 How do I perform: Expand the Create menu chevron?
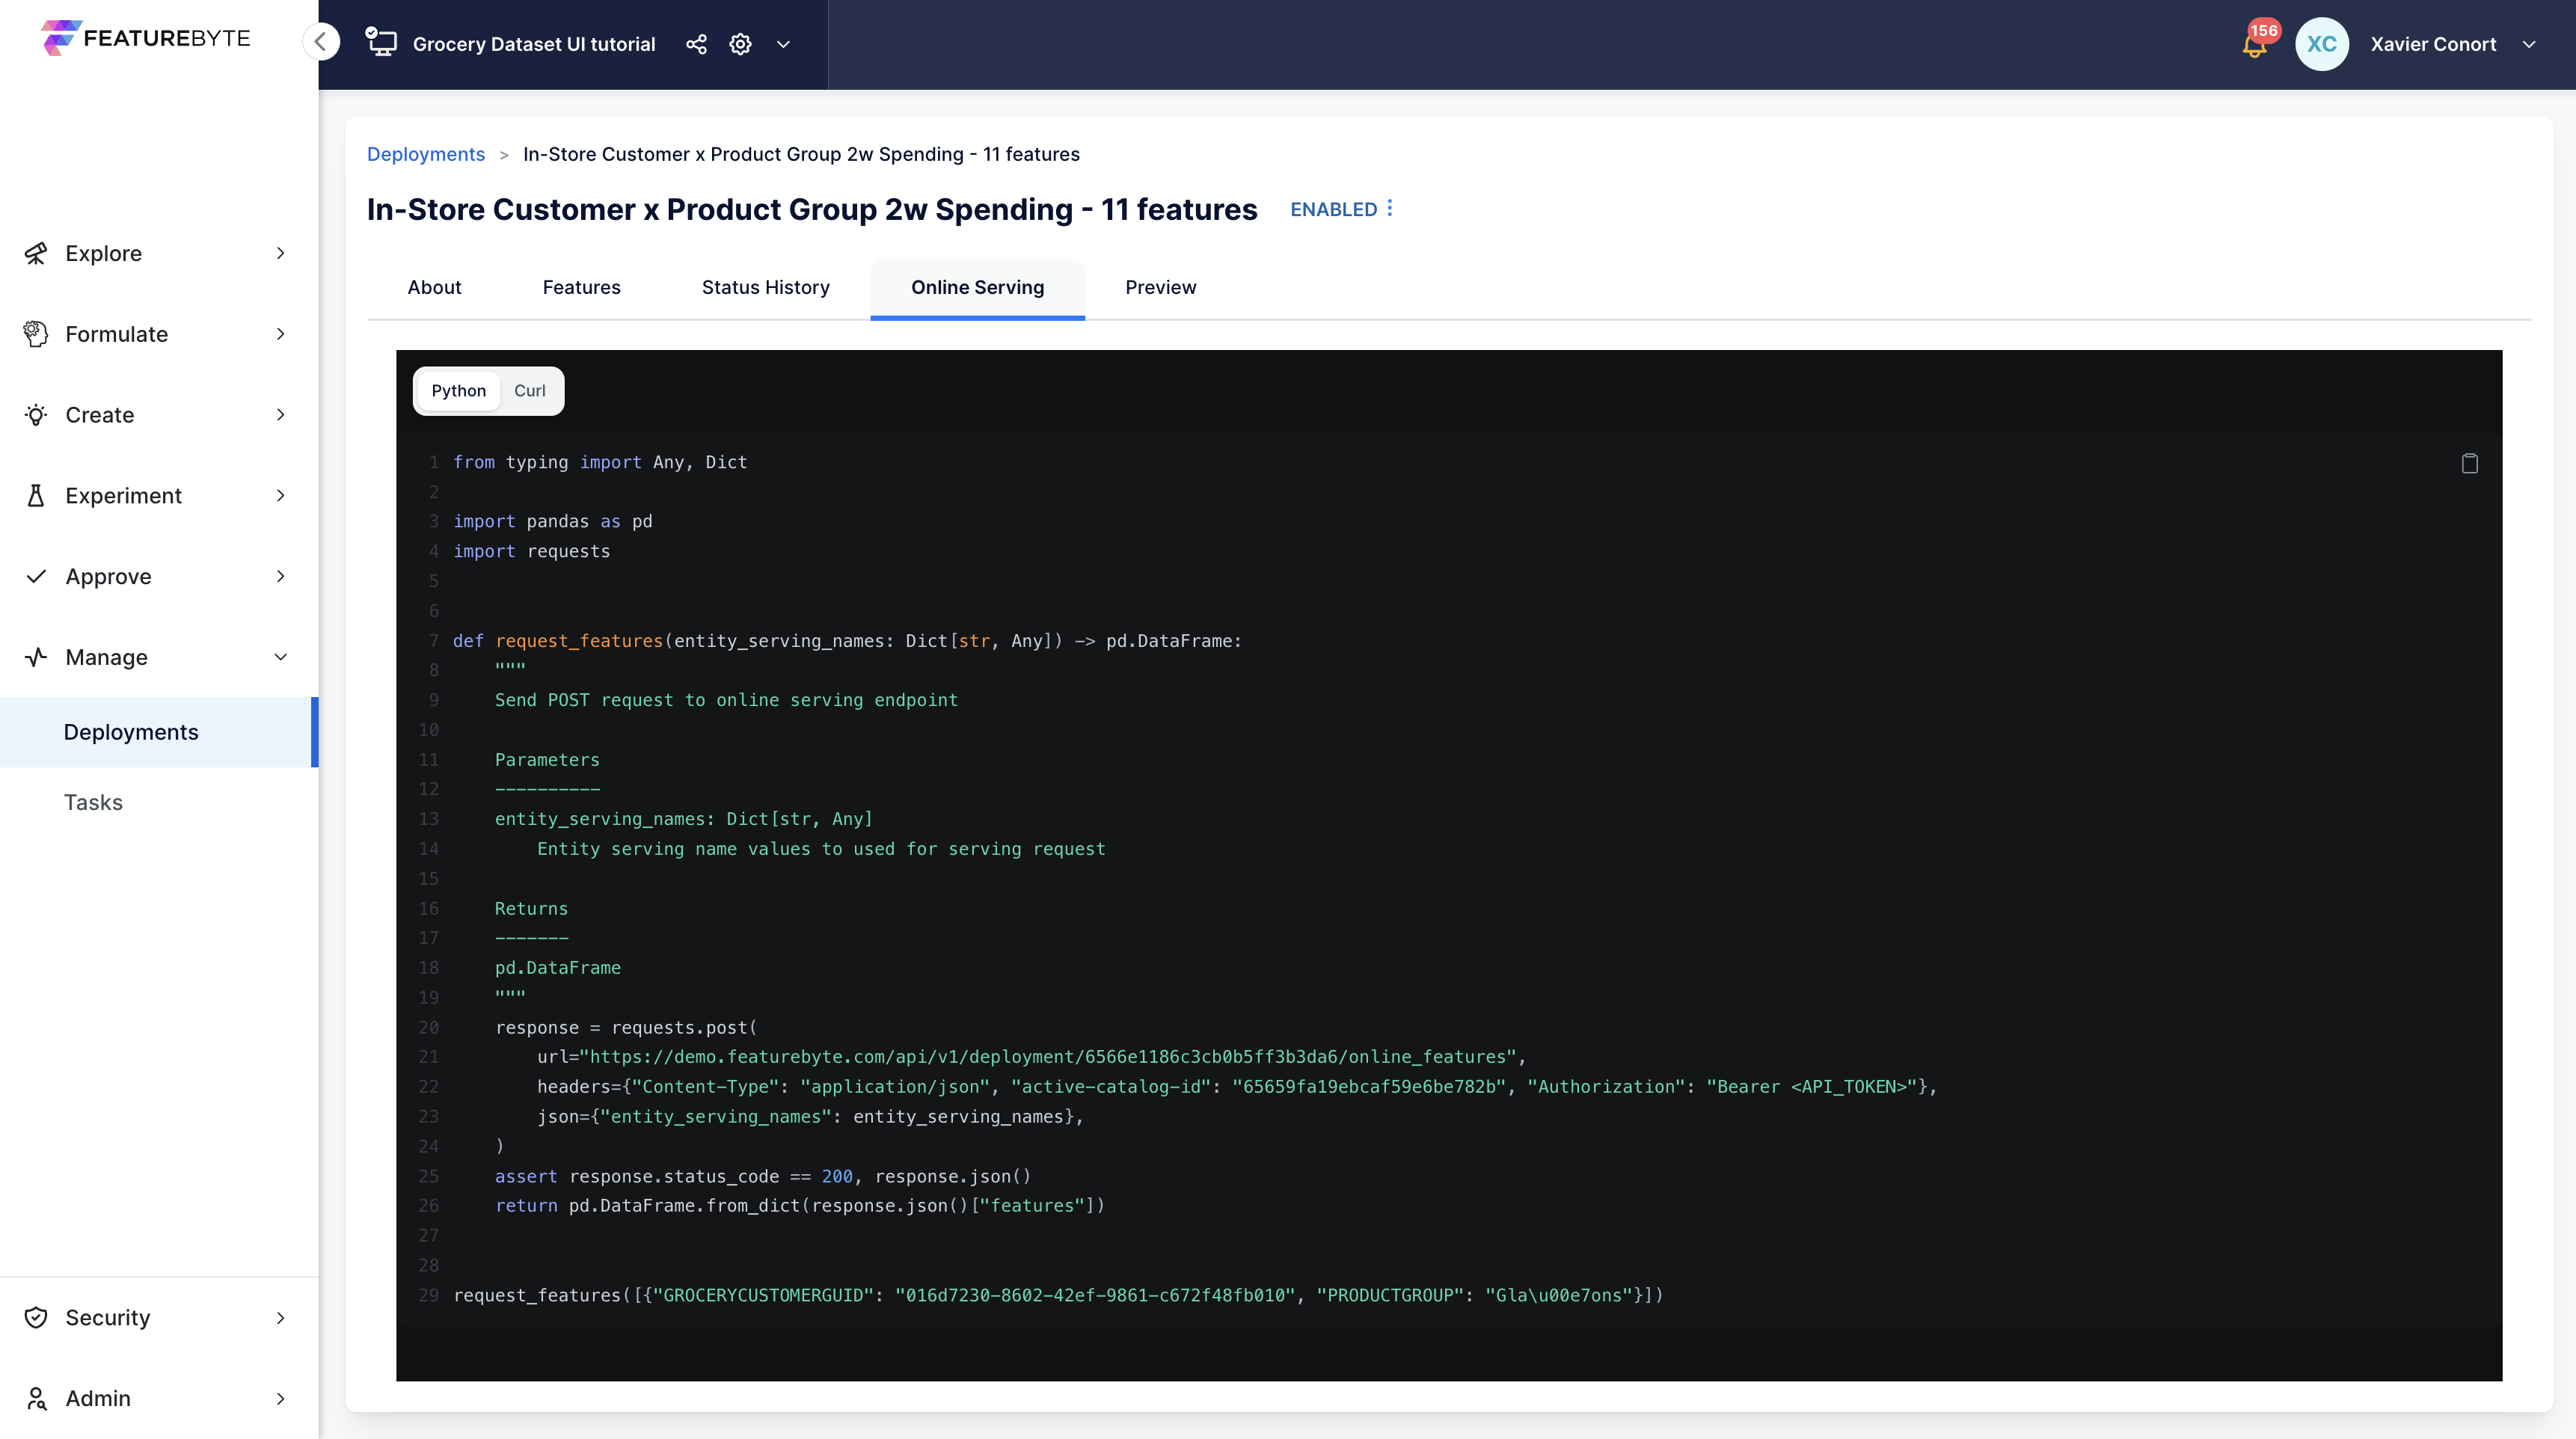[281, 415]
